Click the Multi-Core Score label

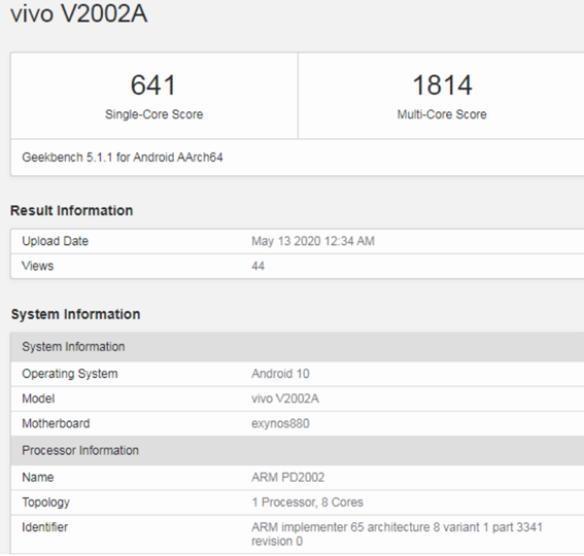[442, 114]
